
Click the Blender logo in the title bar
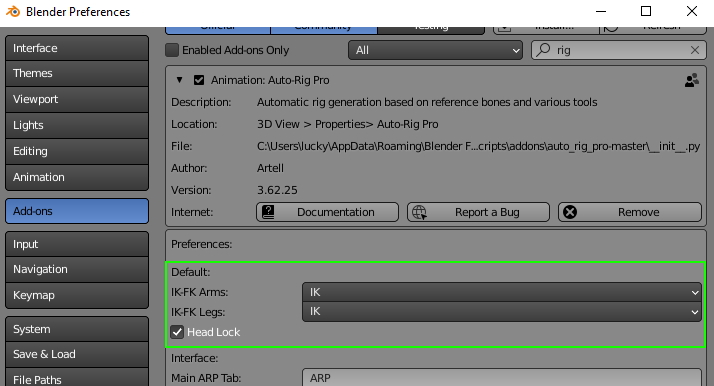pyautogui.click(x=13, y=11)
